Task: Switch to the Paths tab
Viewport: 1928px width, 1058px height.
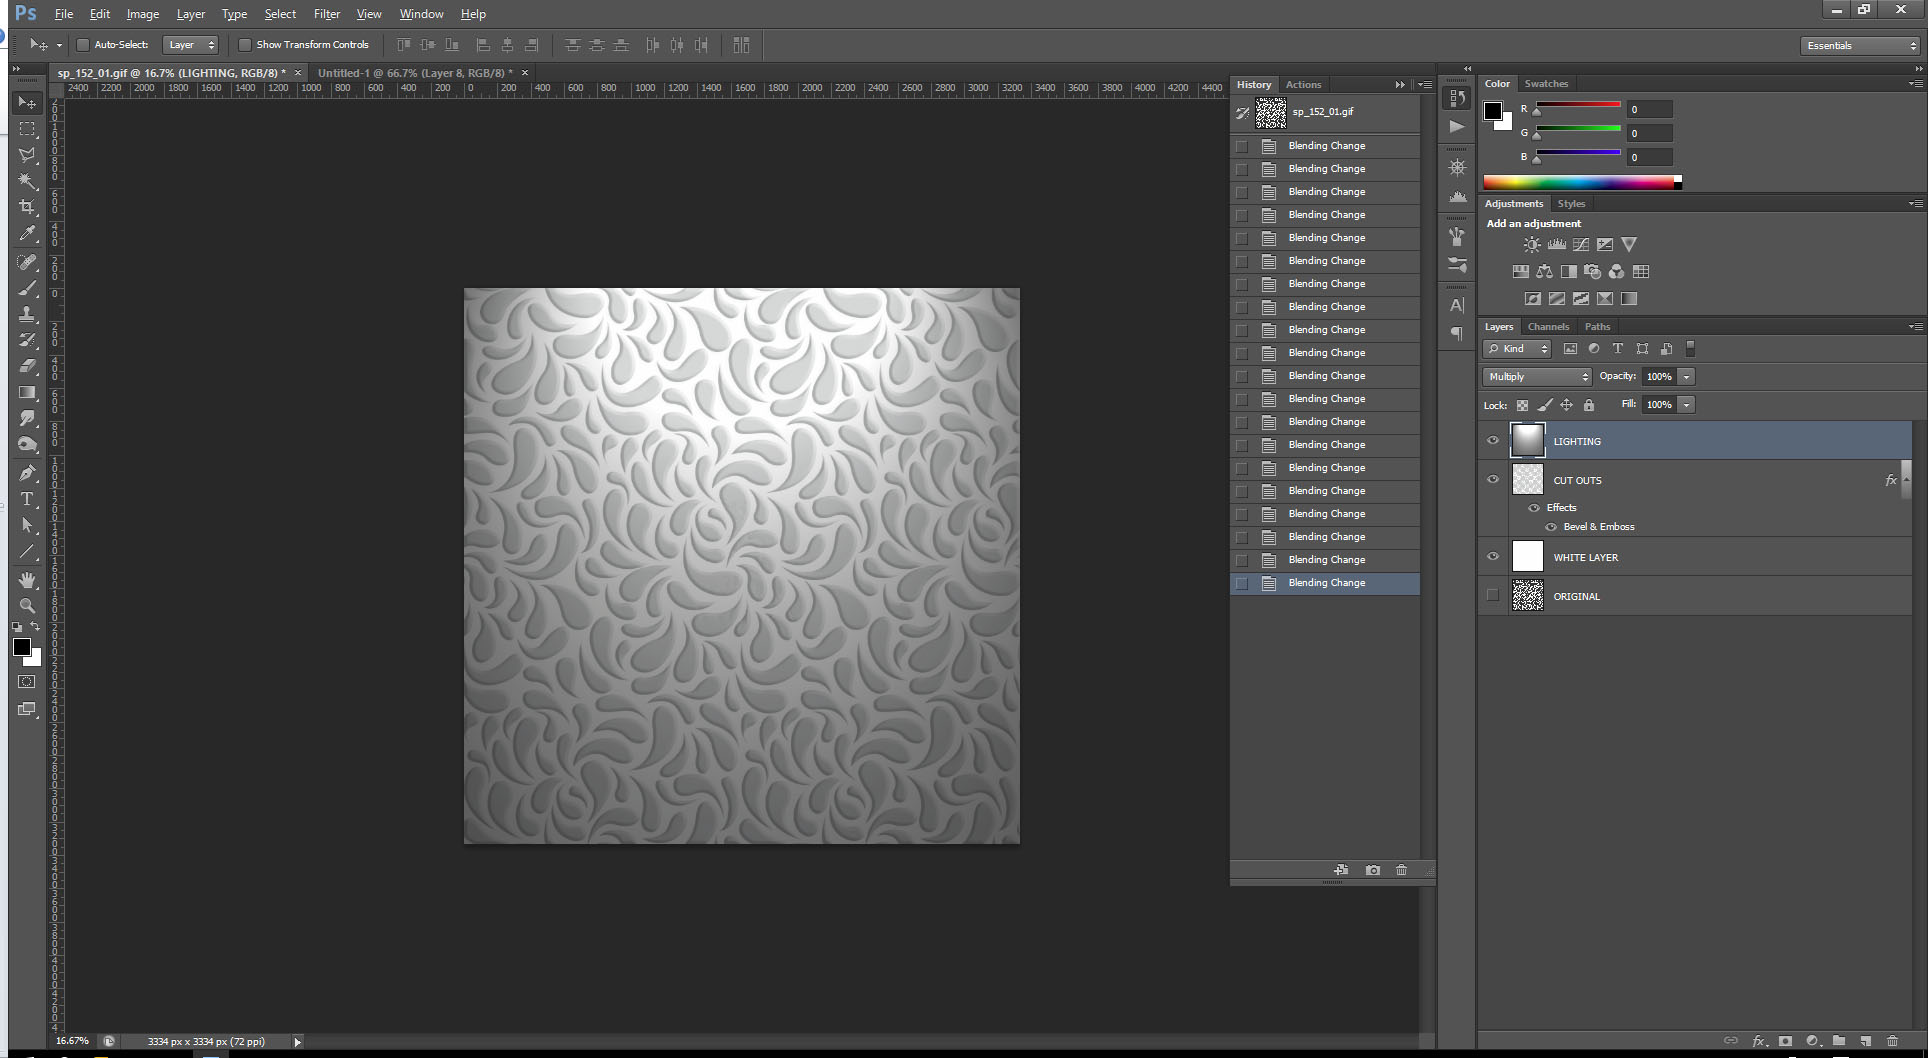Action: pos(1597,327)
